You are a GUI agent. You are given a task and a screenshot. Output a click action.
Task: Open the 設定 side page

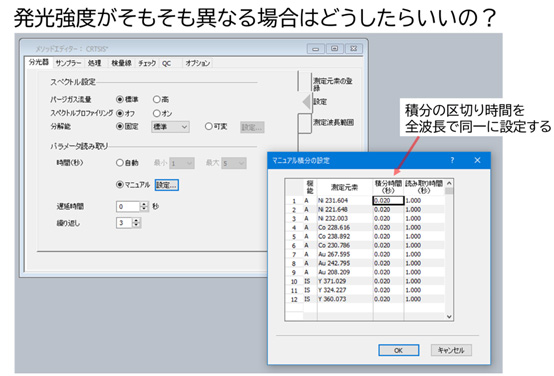pos(320,102)
